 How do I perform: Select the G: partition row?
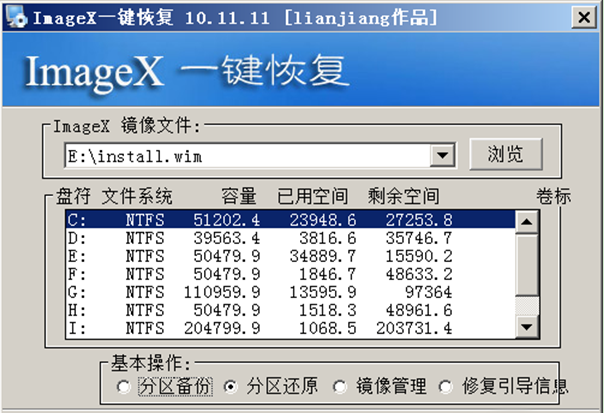pyautogui.click(x=291, y=292)
